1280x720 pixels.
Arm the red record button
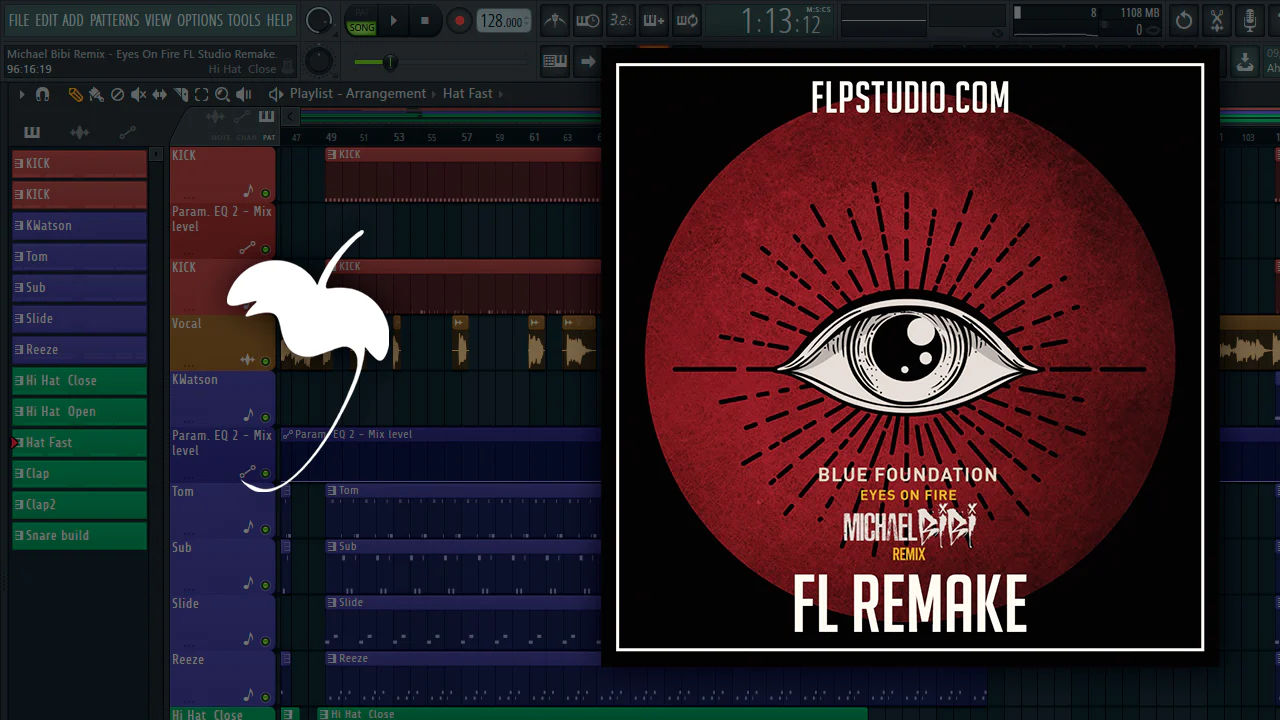459,20
